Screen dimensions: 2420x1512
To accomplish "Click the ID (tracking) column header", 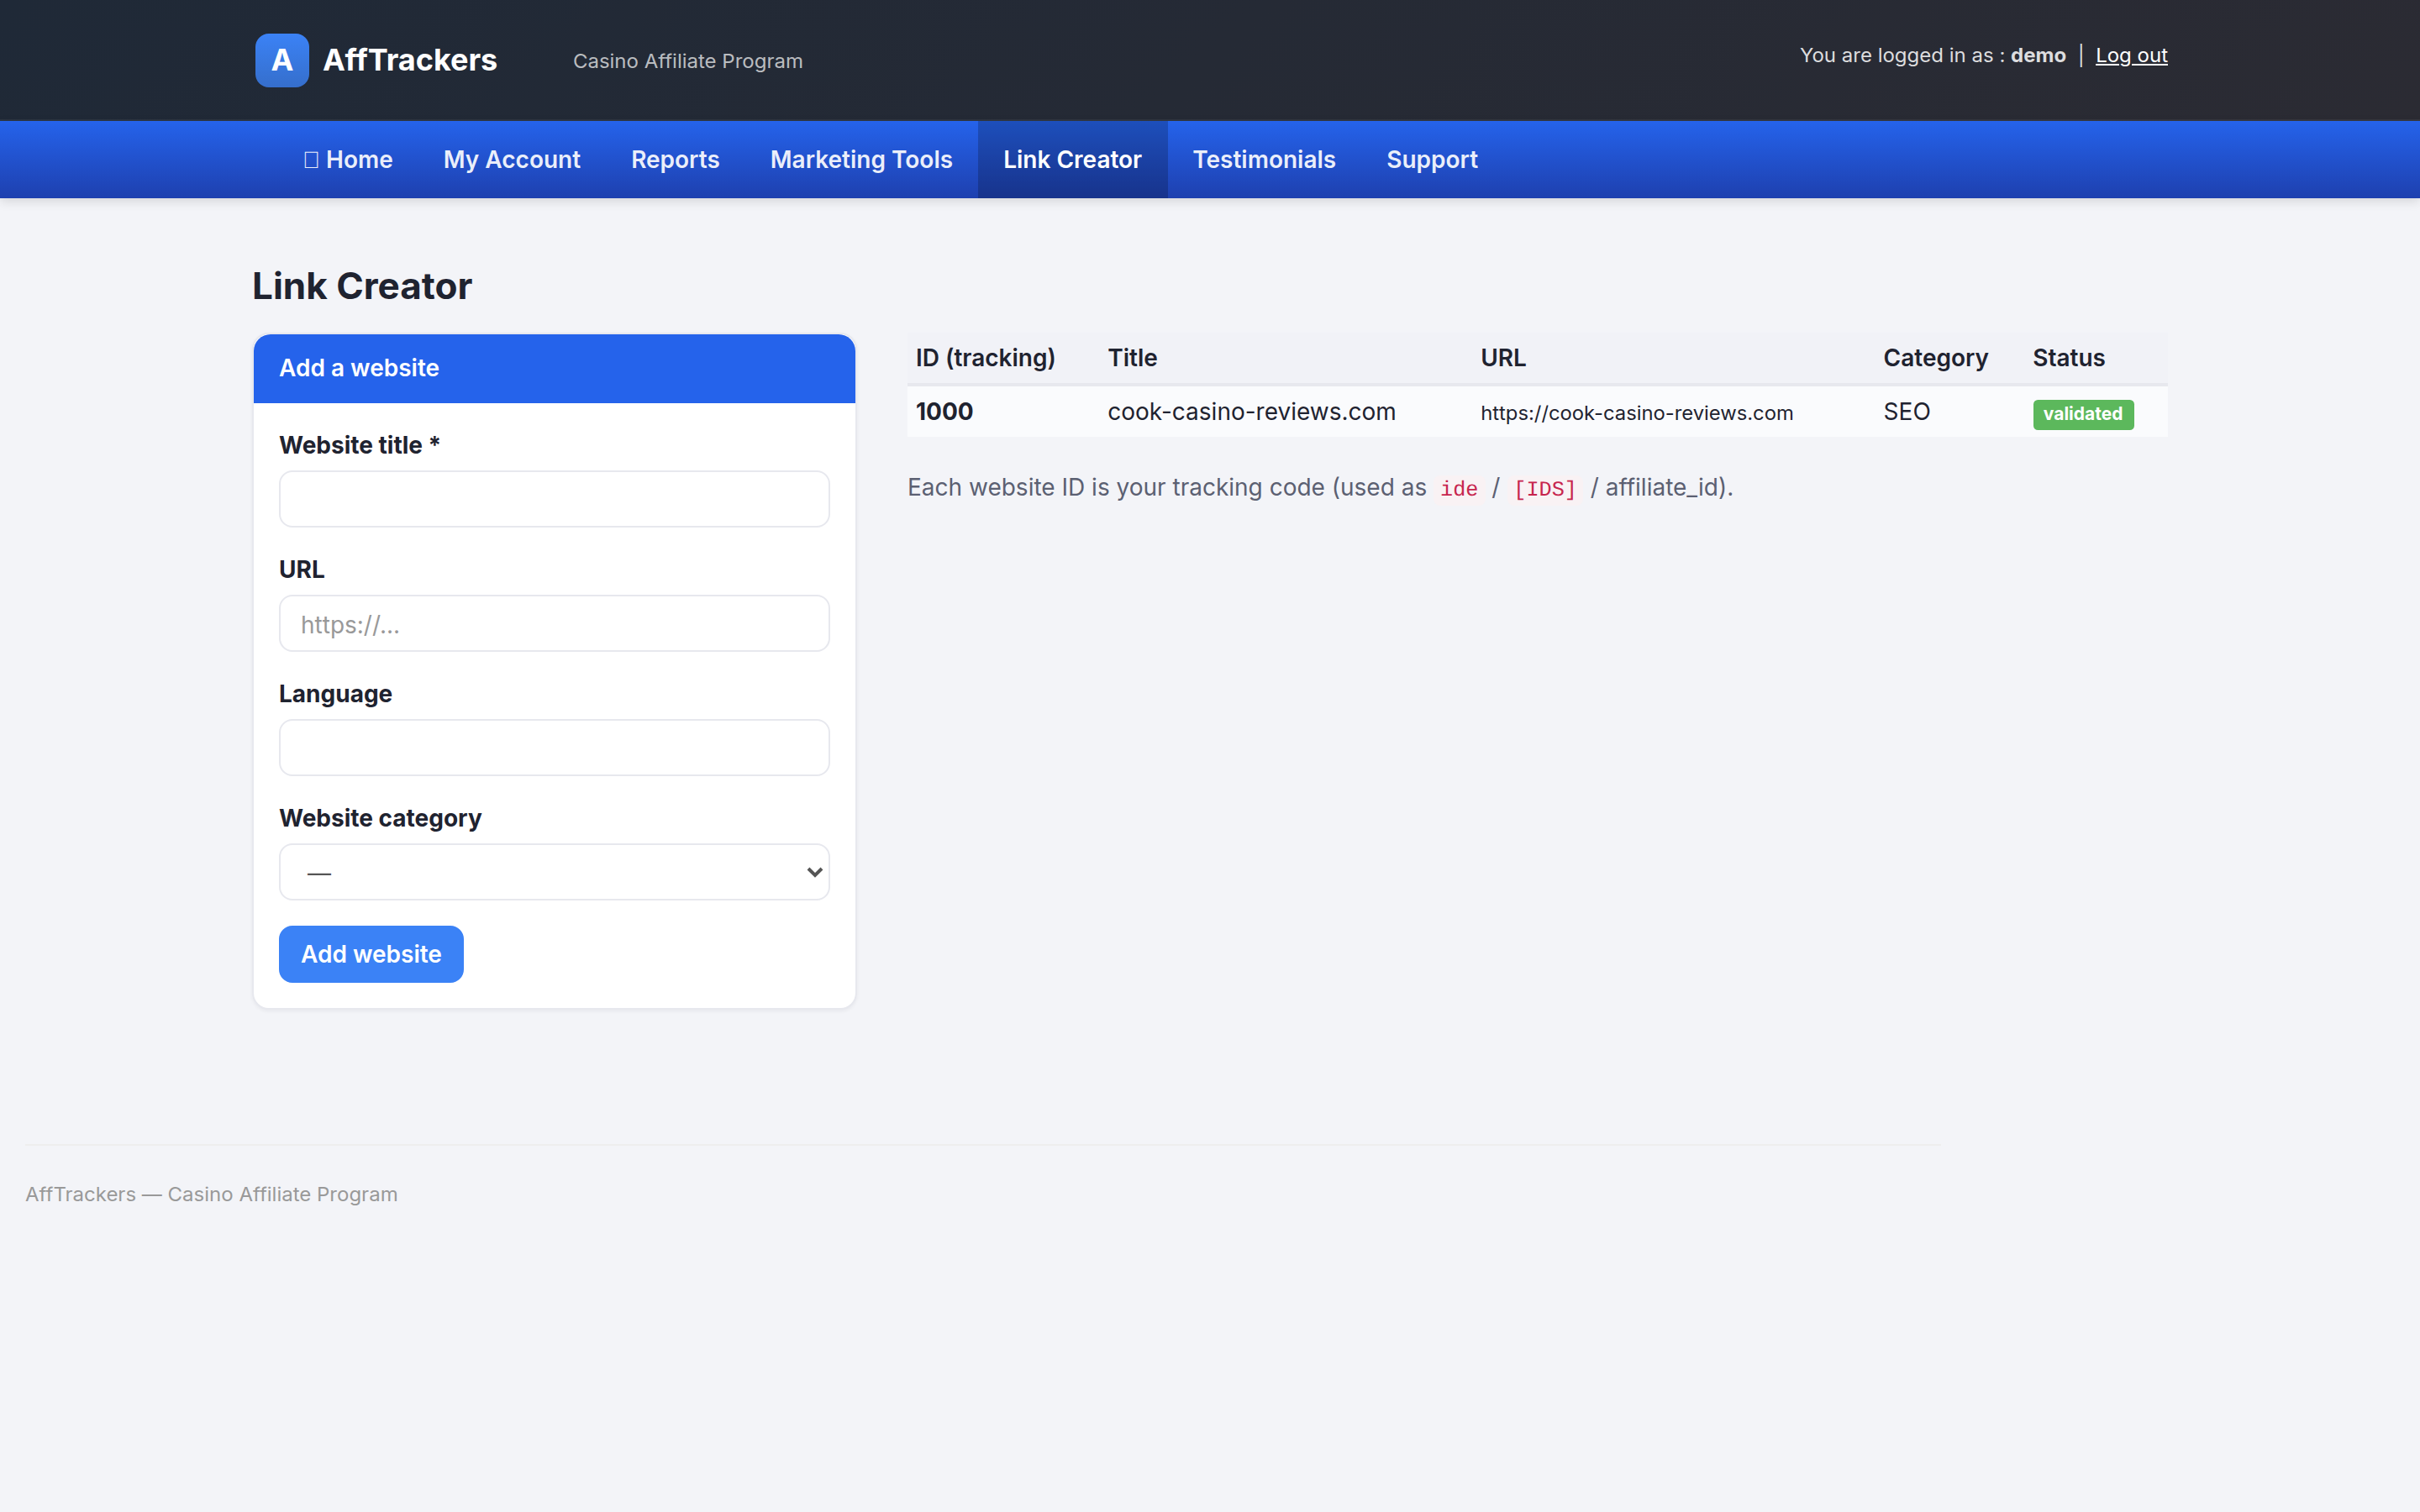I will [985, 358].
